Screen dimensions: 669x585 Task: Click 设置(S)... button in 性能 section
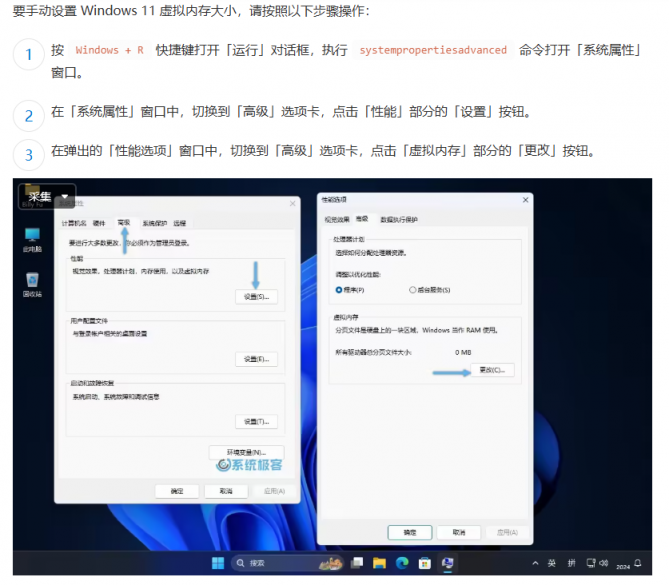tap(254, 297)
